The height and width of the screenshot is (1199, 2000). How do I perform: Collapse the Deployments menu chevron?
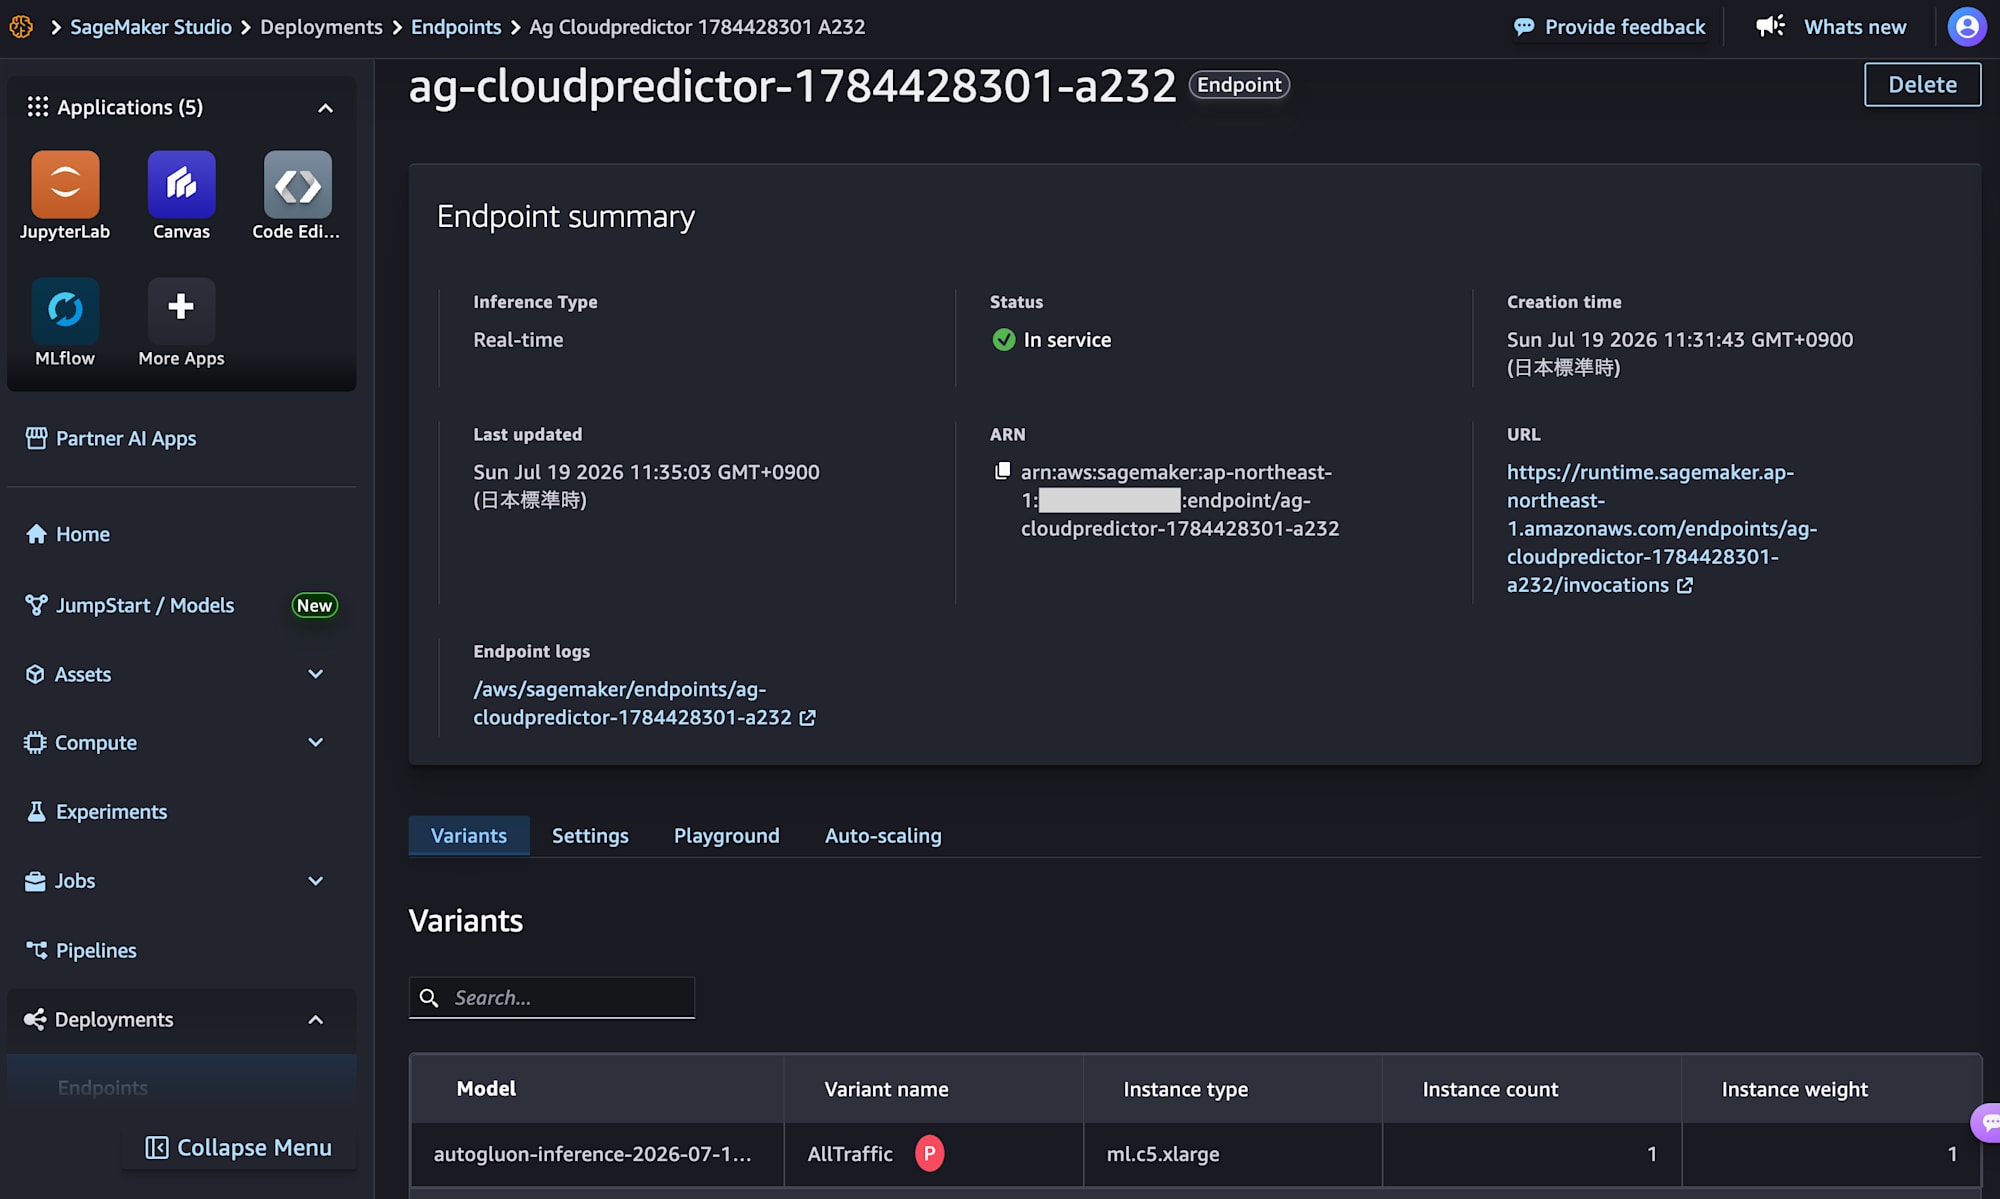pyautogui.click(x=315, y=1019)
